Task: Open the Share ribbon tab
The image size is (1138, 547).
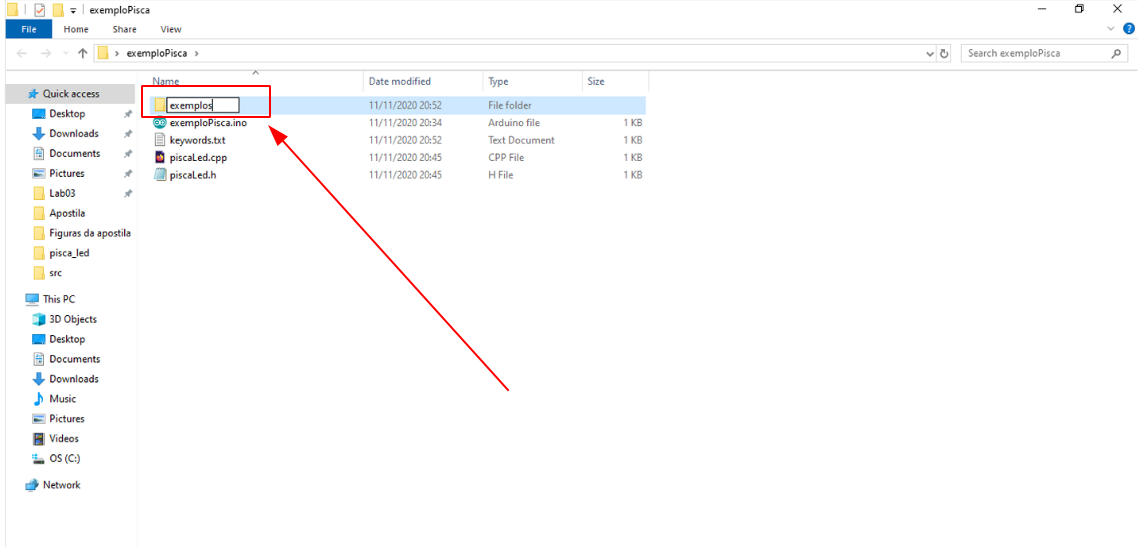Action: pos(124,29)
